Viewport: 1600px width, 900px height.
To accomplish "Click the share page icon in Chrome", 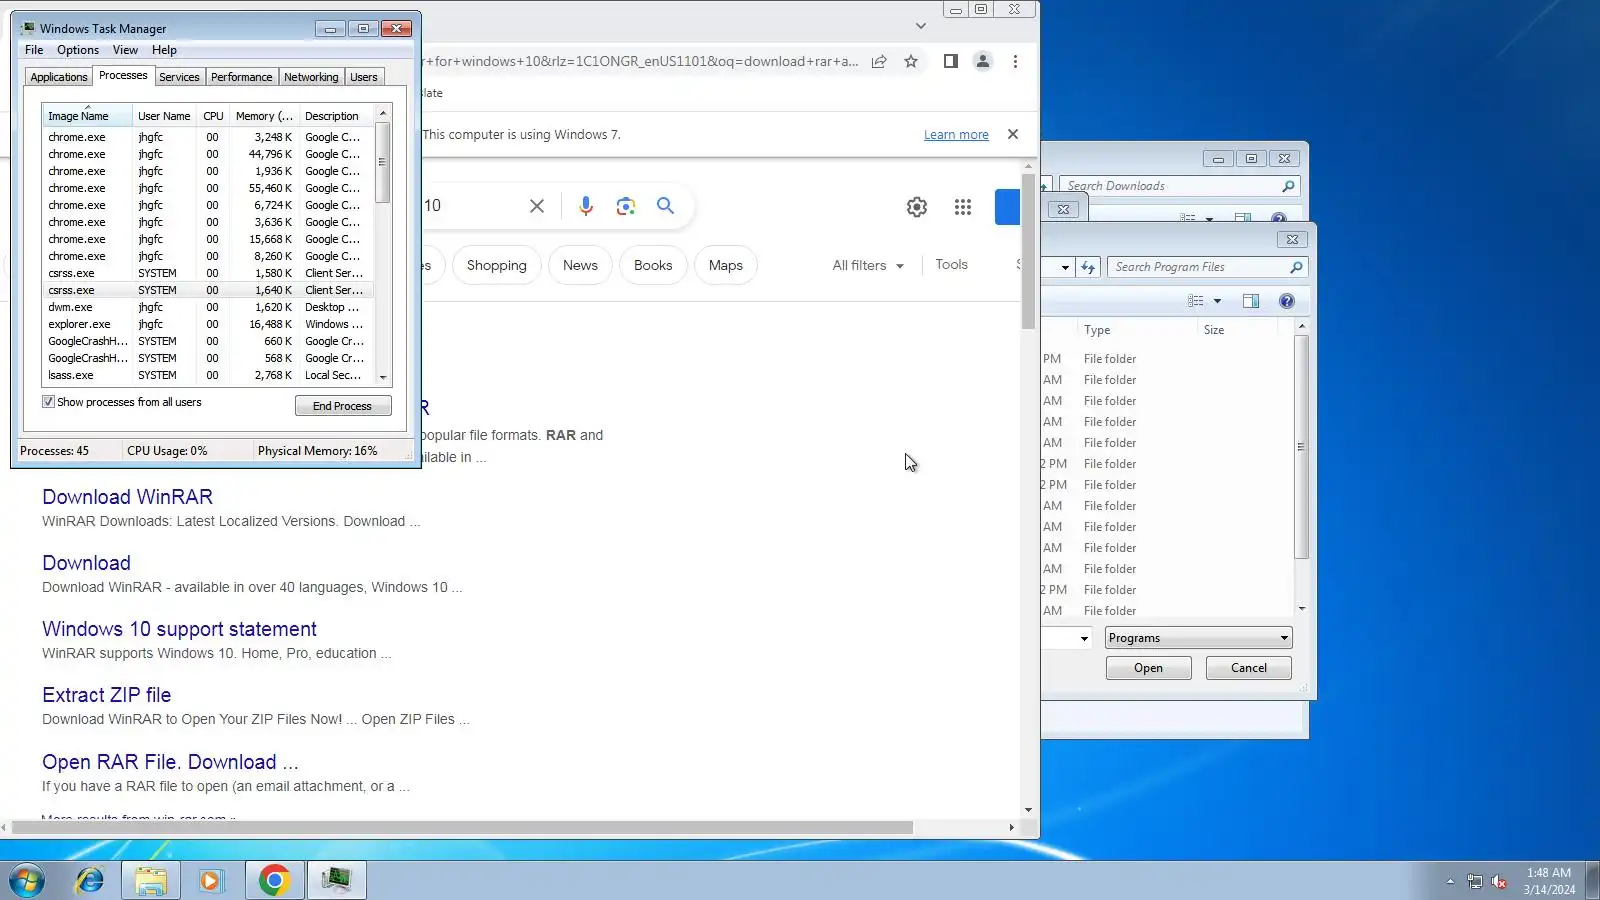I will click(879, 61).
